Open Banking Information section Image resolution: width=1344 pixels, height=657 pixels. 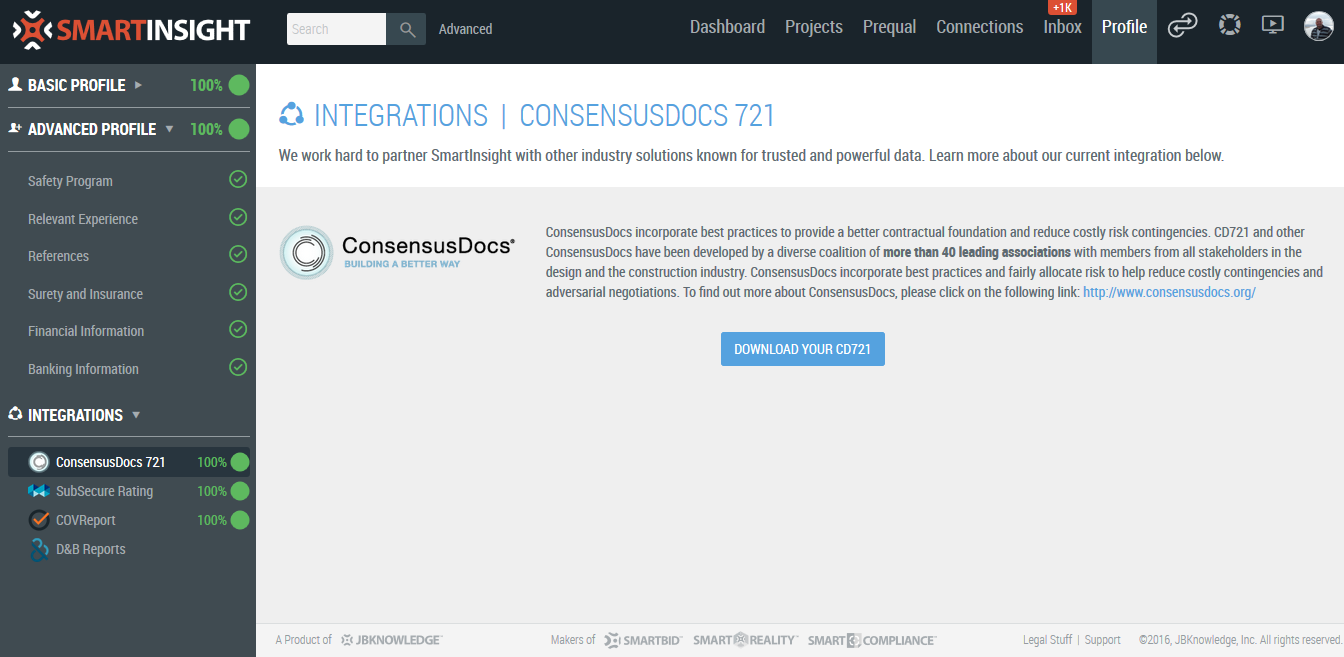coord(83,369)
